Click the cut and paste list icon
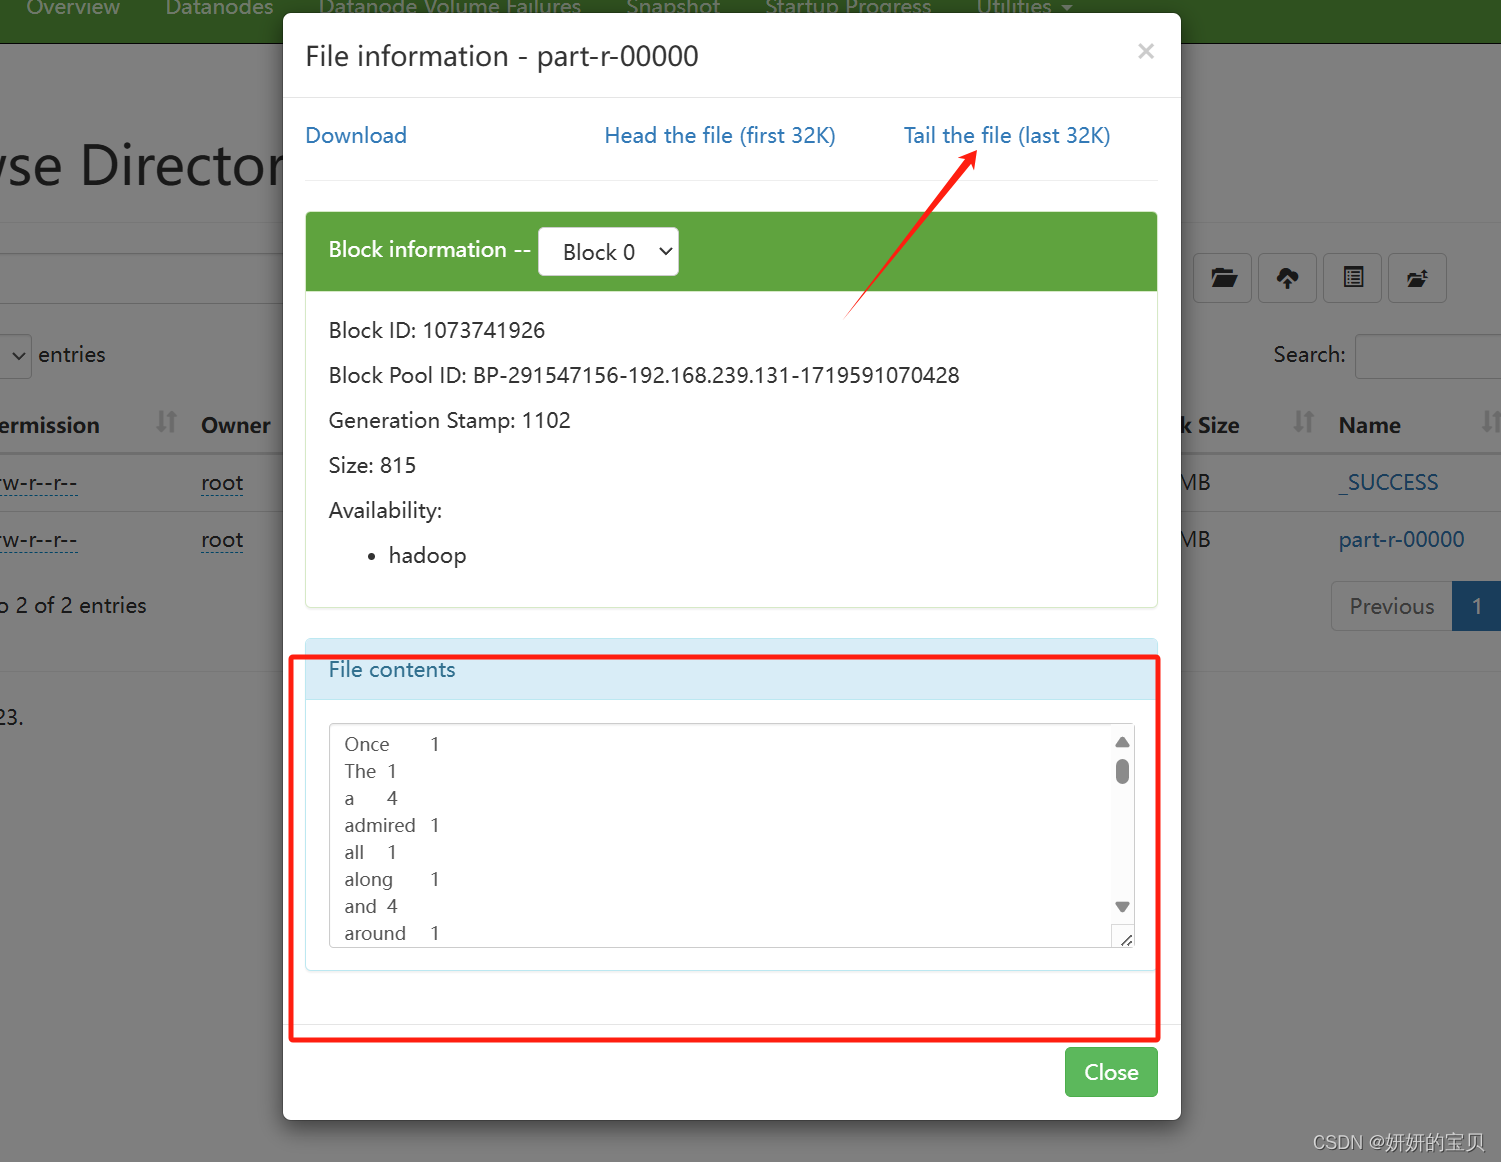The height and width of the screenshot is (1162, 1501). click(1352, 278)
